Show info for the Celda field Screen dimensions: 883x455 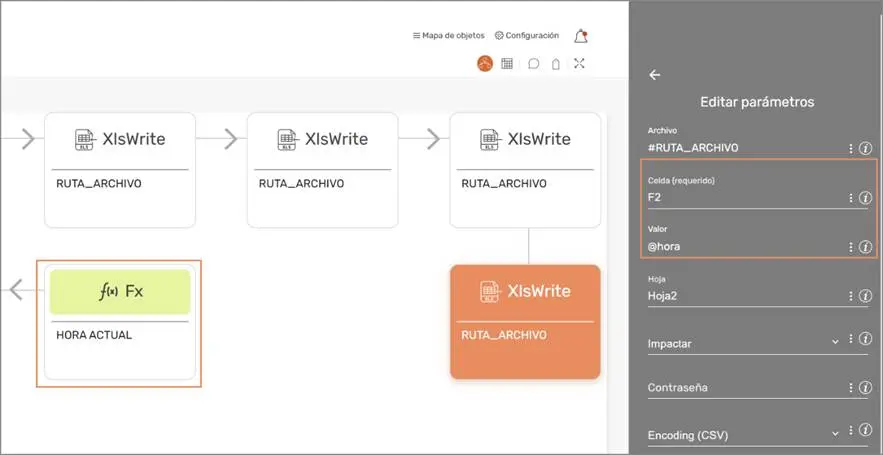coord(866,198)
